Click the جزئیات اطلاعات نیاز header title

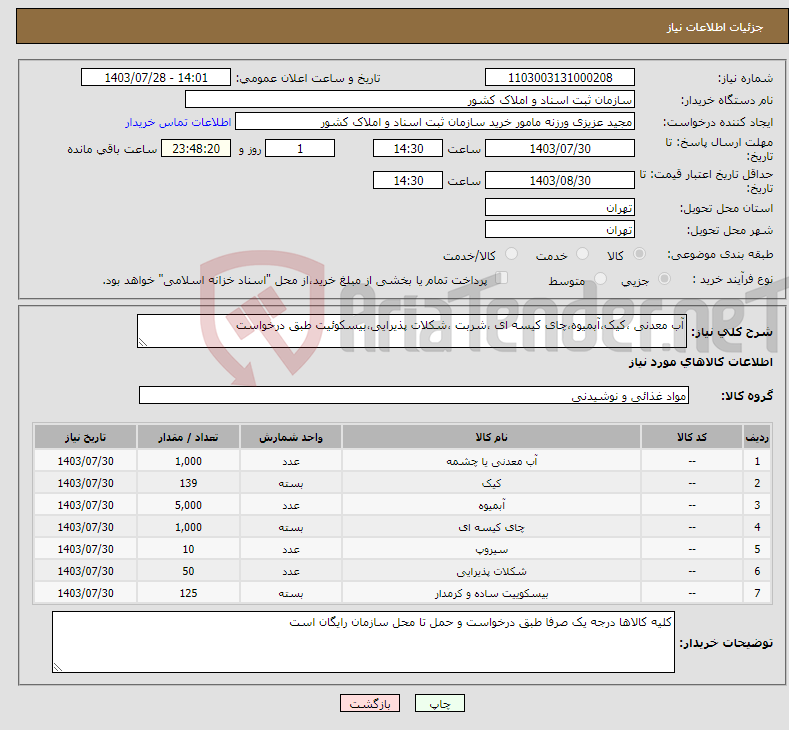coord(715,27)
